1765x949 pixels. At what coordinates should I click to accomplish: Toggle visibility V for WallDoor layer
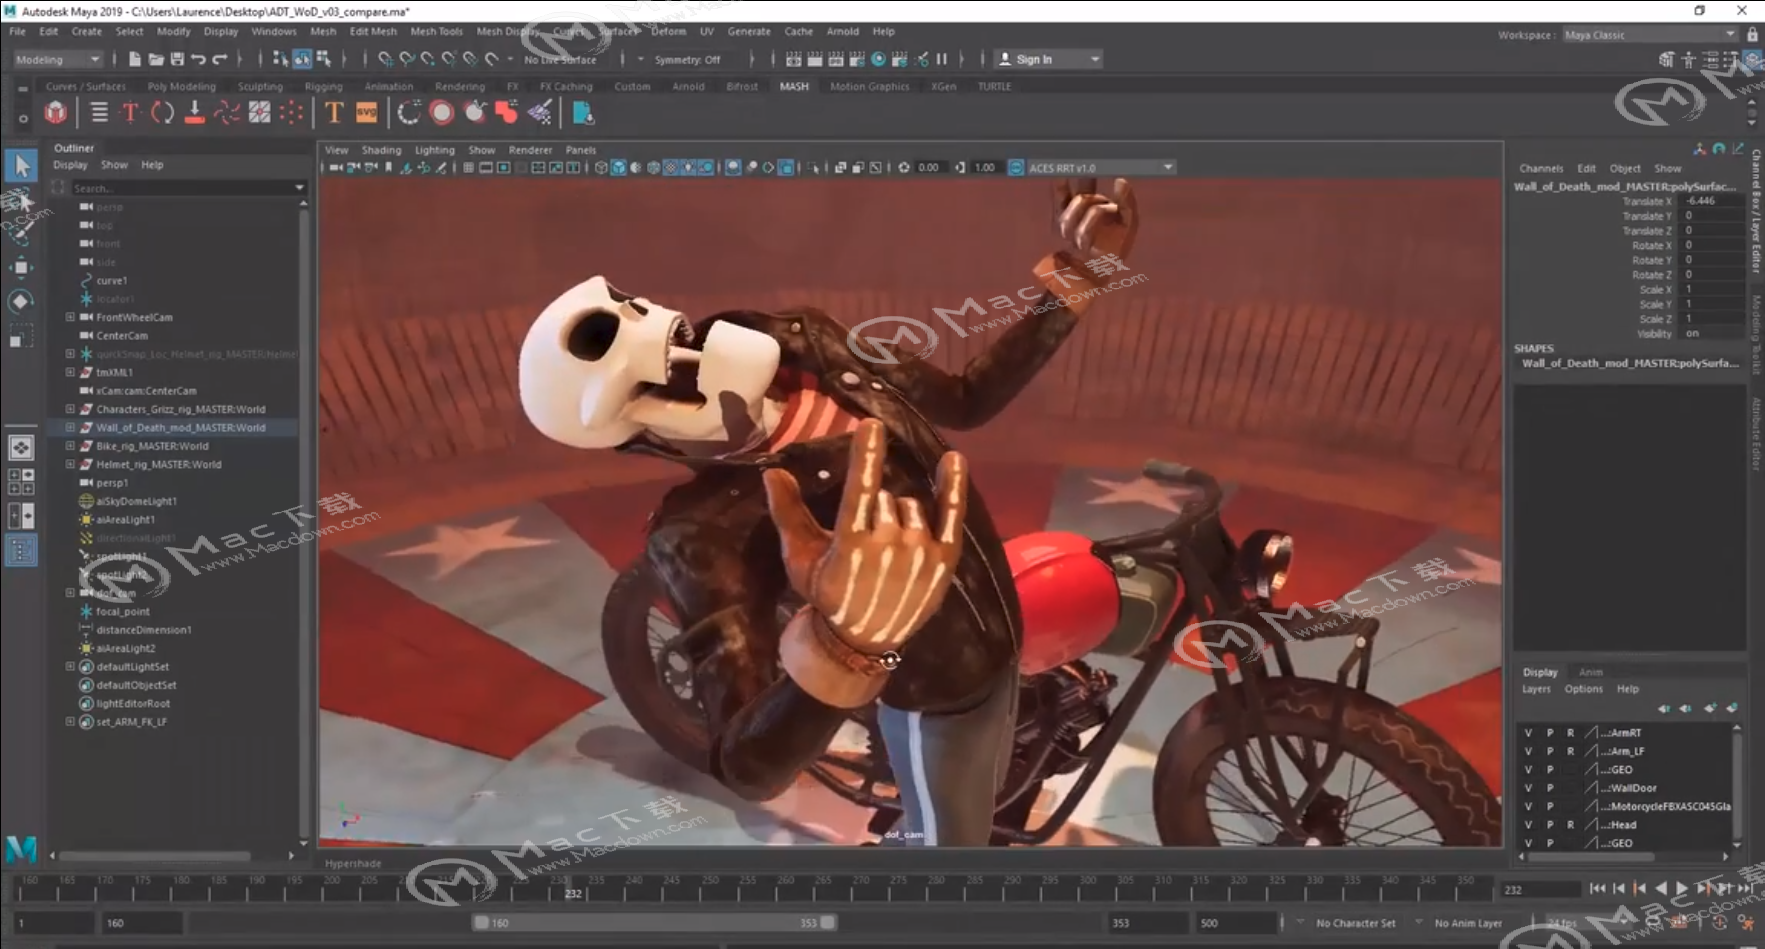[1528, 788]
